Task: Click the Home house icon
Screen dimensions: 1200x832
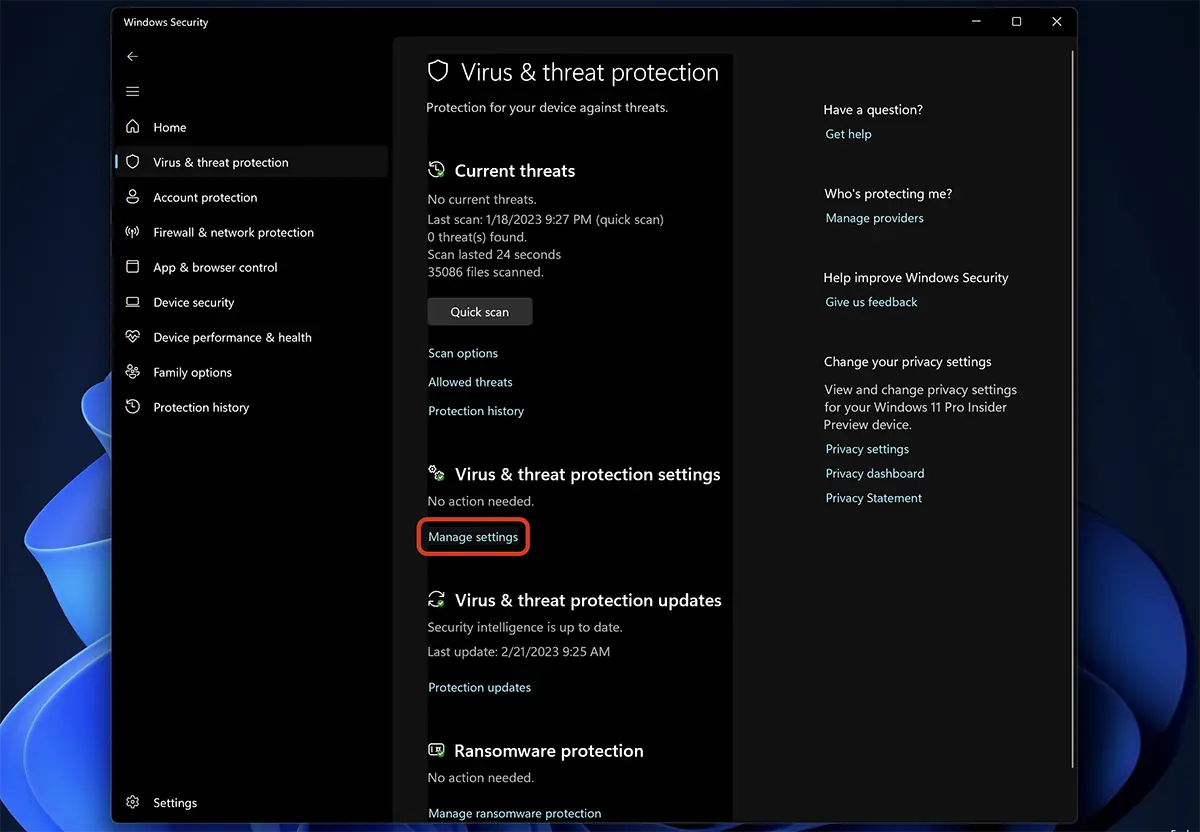Action: coord(132,127)
